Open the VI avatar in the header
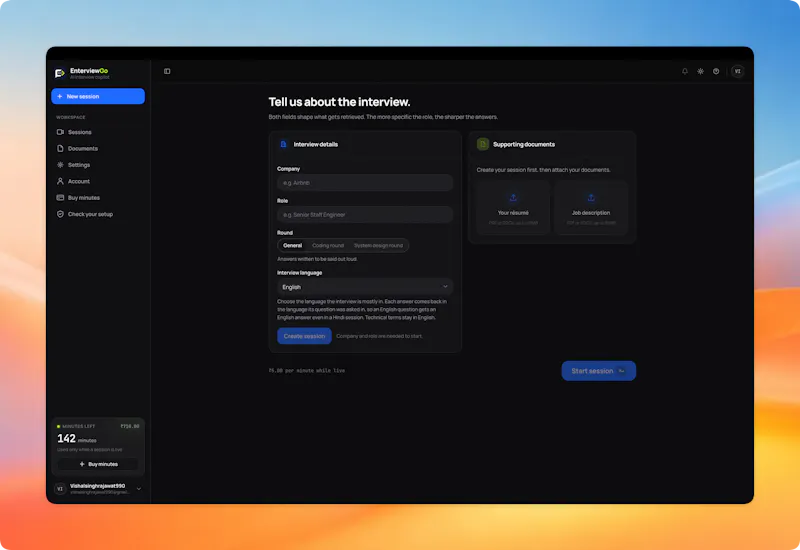 (x=737, y=71)
